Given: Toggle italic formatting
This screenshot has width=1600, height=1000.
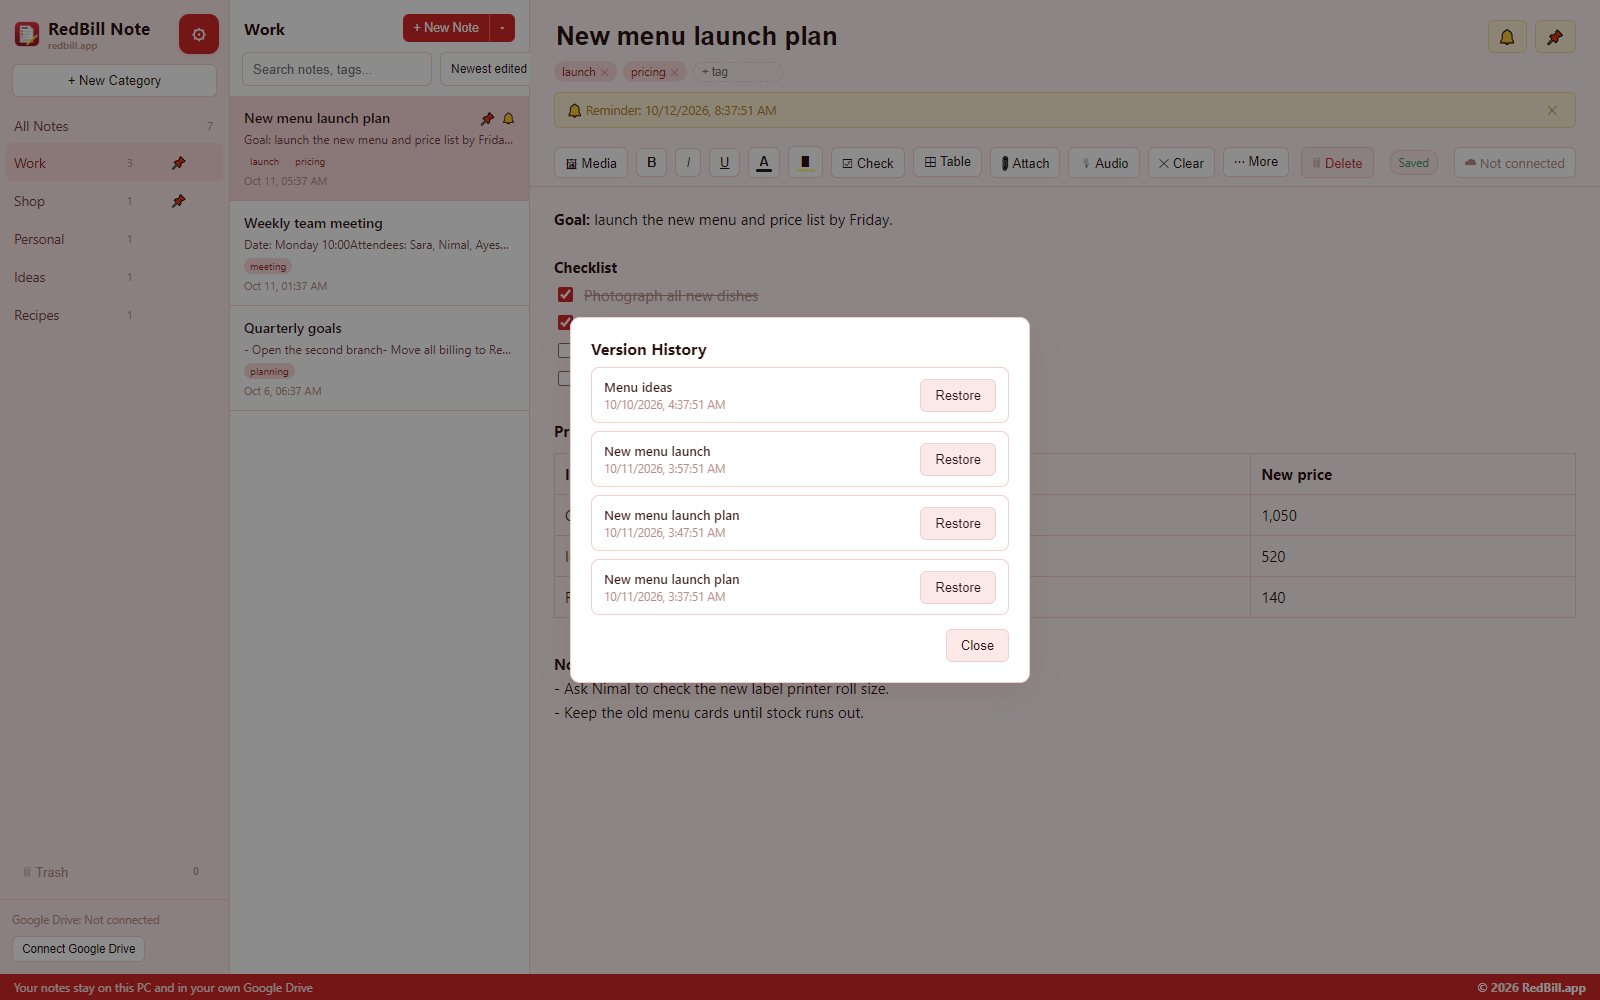Looking at the screenshot, I should [688, 162].
